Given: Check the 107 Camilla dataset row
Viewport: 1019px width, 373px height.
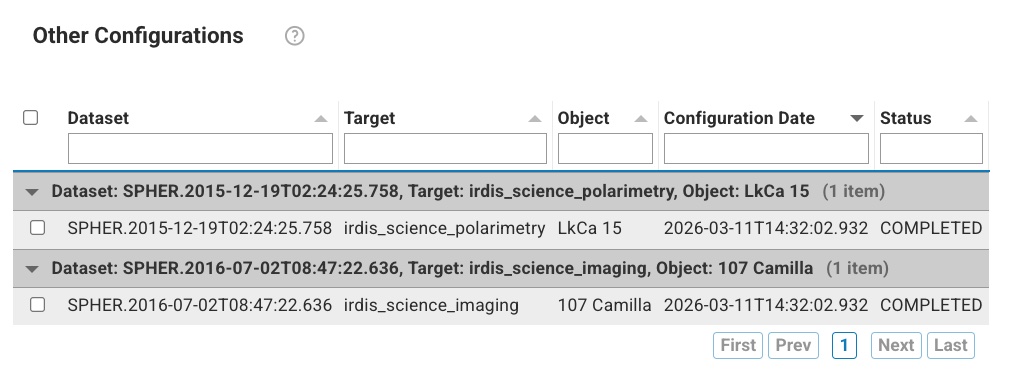Looking at the screenshot, I should 38,304.
